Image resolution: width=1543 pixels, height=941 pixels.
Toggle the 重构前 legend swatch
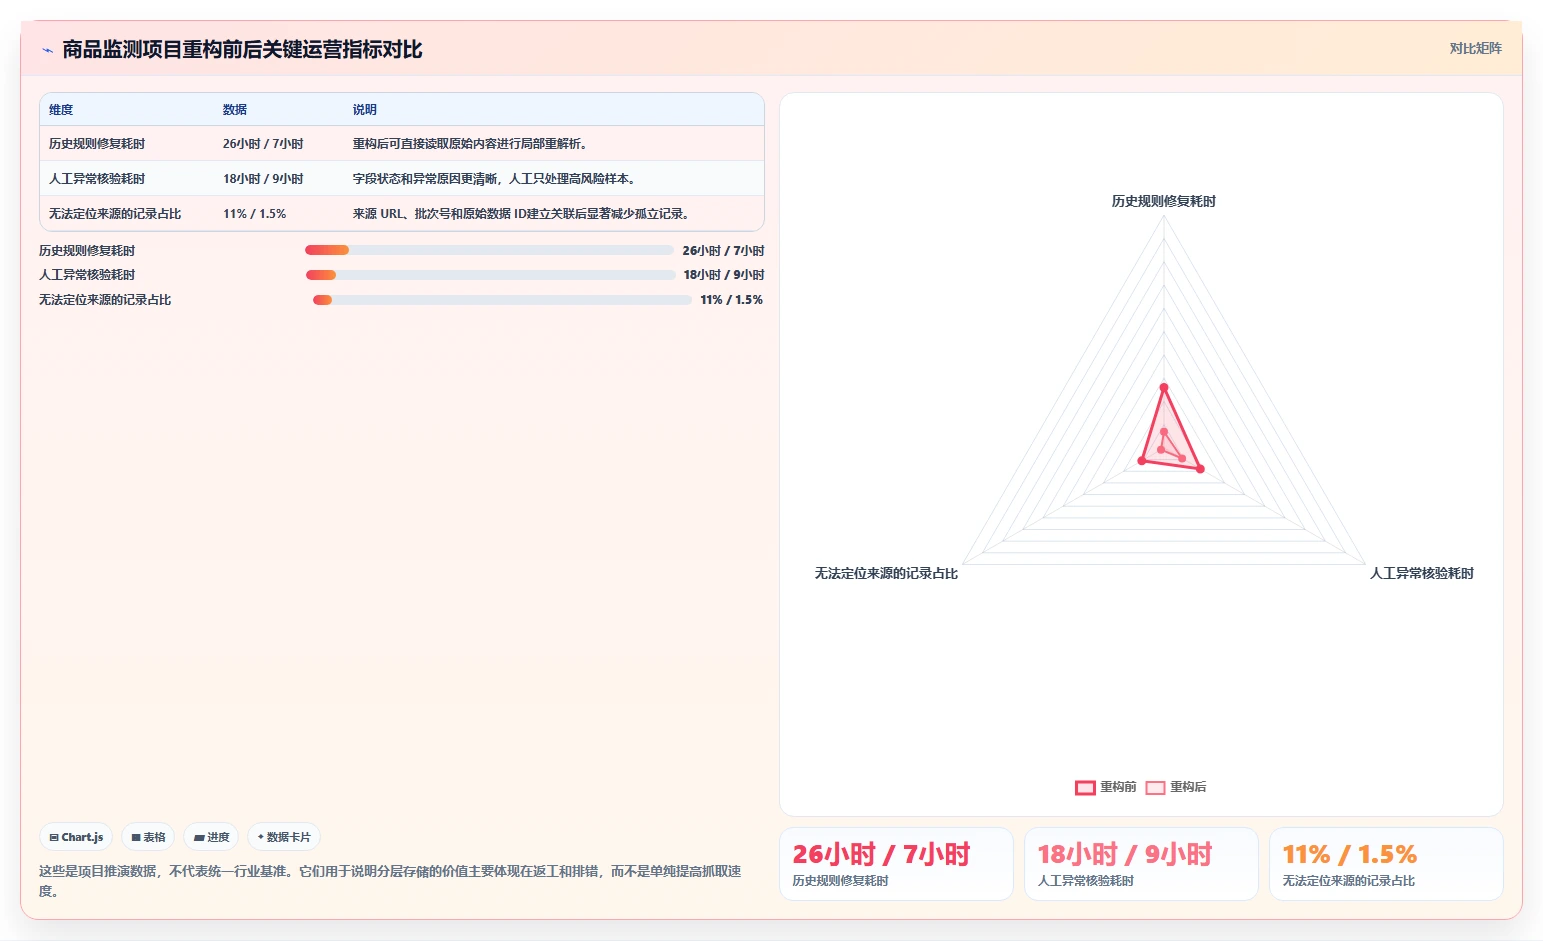1085,788
